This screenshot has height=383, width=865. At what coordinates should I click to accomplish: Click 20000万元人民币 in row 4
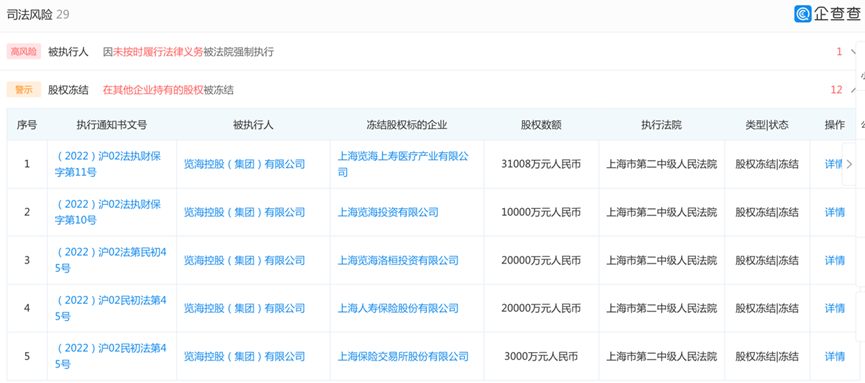click(541, 308)
